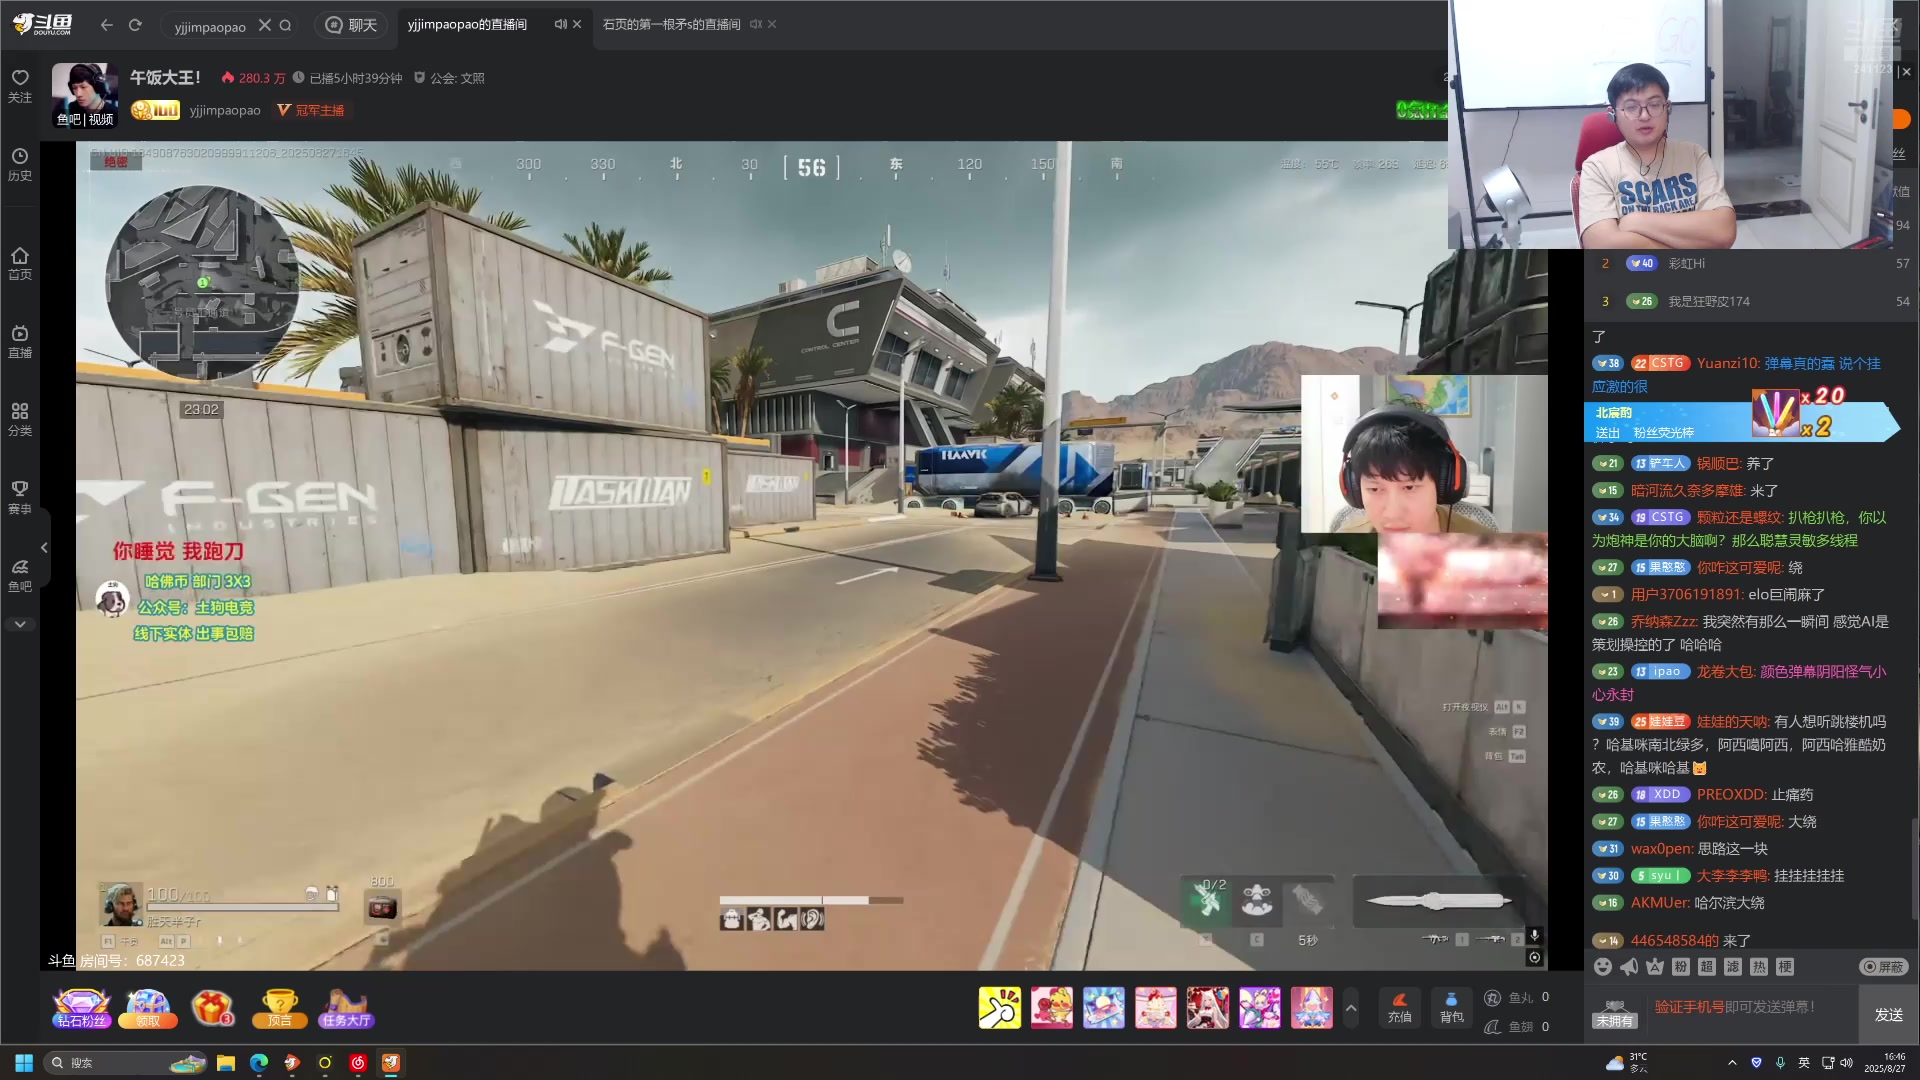
Task: Open the 预言 prediction trophy
Action: [x=280, y=1008]
